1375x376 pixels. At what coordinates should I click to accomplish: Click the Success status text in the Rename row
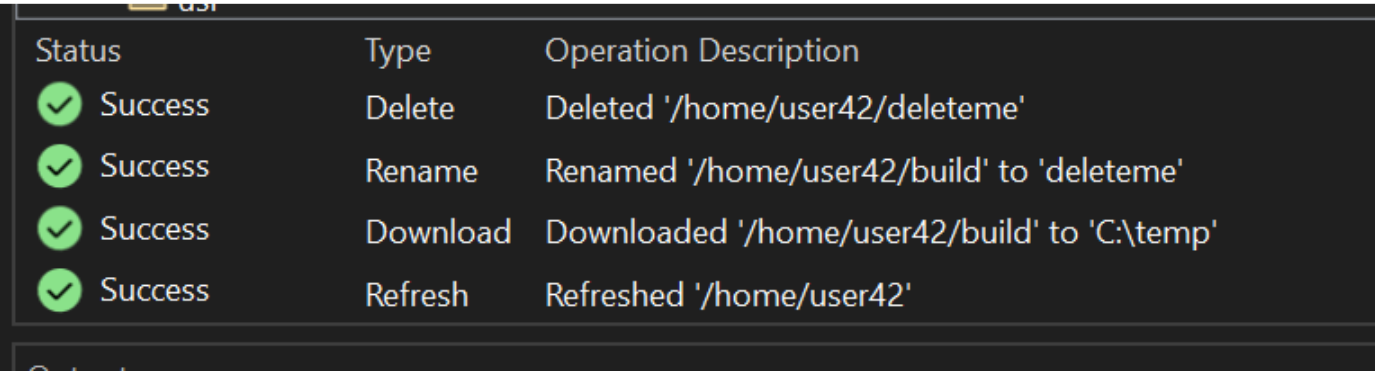coord(154,166)
